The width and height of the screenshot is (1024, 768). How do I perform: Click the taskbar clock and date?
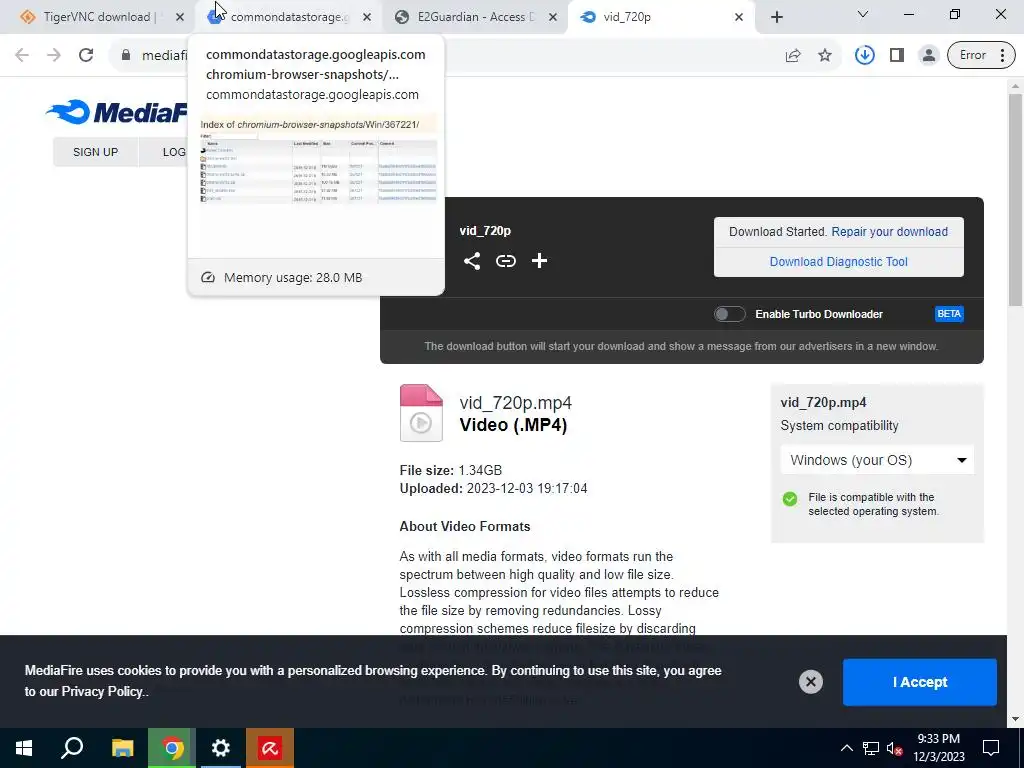(938, 748)
